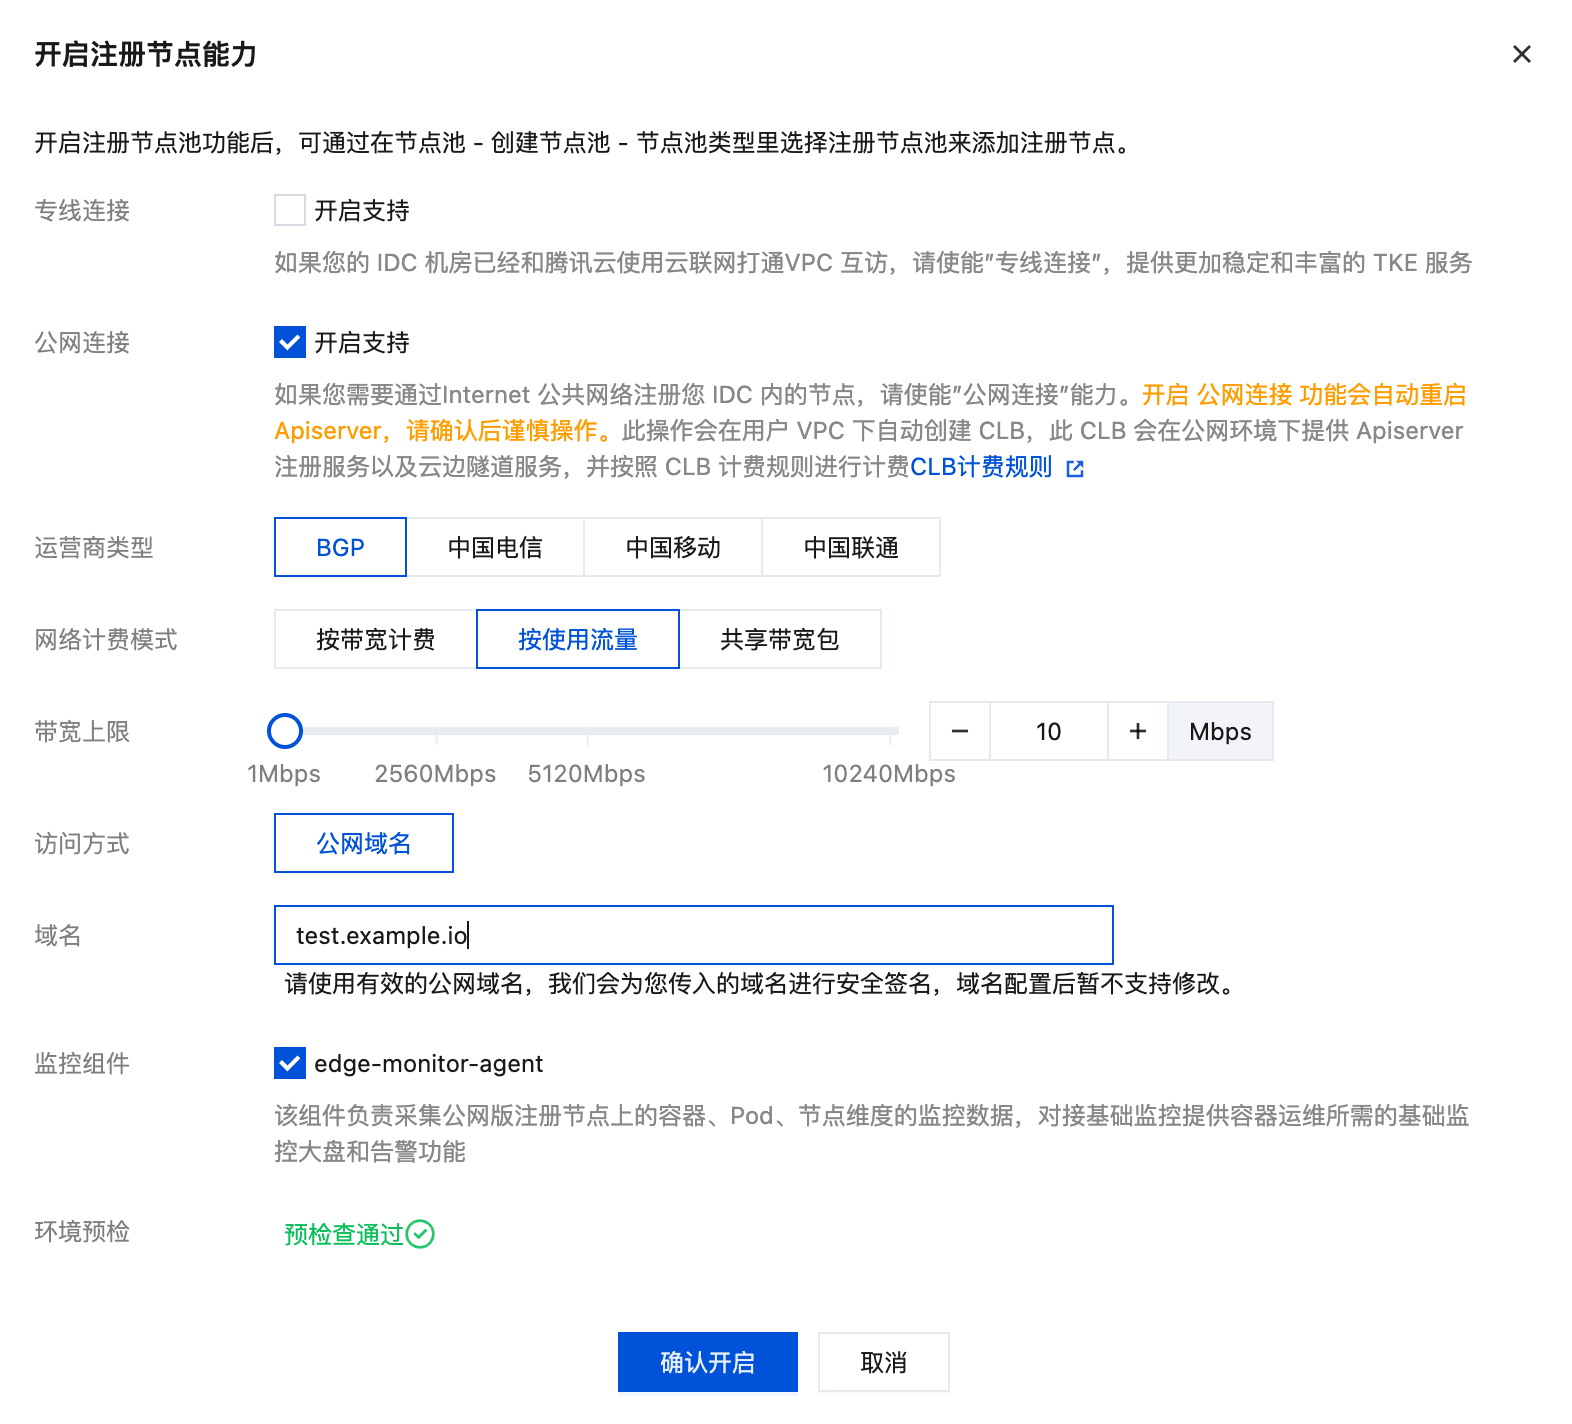Click the bandwidth value input field
Viewport: 1572px width, 1424px height.
[1048, 731]
